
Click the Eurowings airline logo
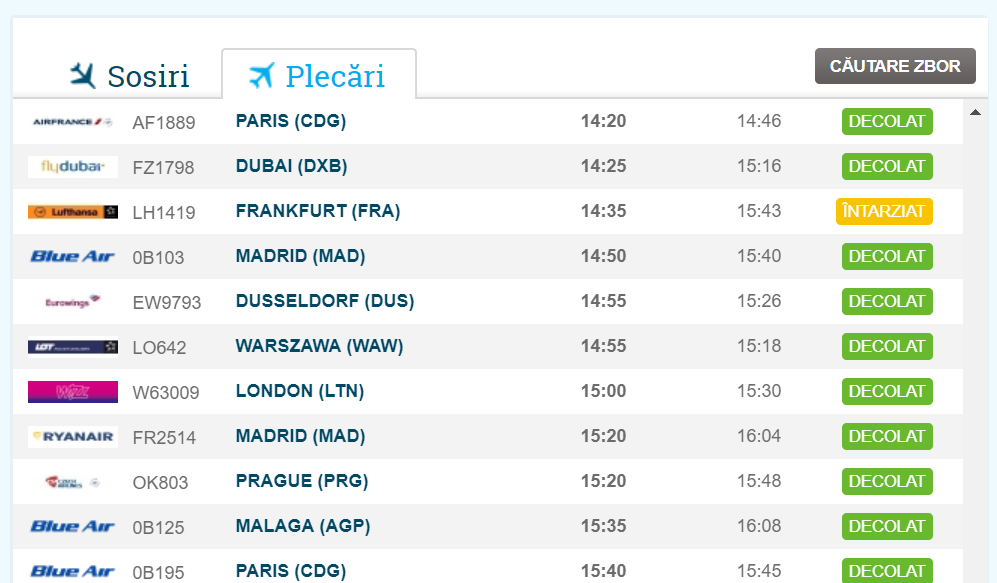click(x=72, y=302)
